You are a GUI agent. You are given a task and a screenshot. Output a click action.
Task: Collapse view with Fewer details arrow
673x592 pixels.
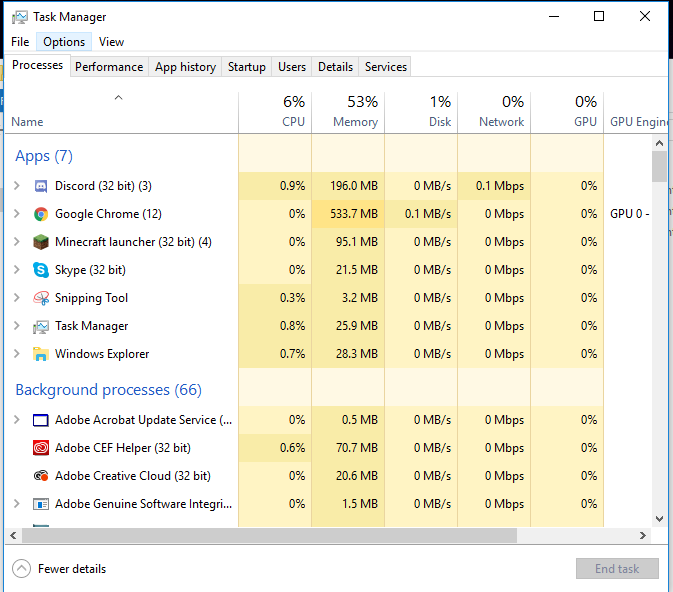pos(21,569)
